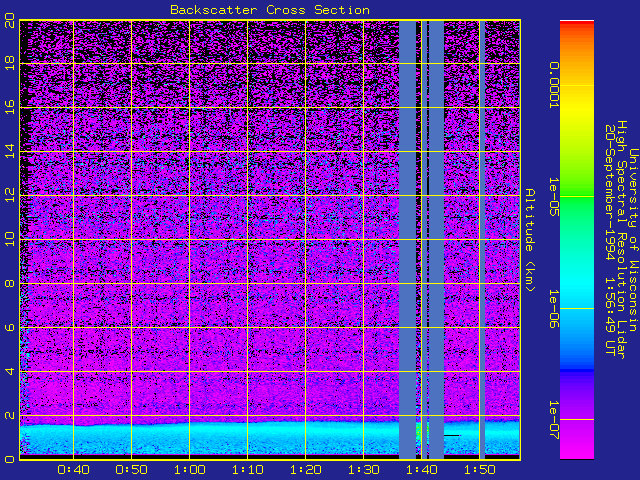
Task: Click the altitude label 0
Action: pos(10,459)
